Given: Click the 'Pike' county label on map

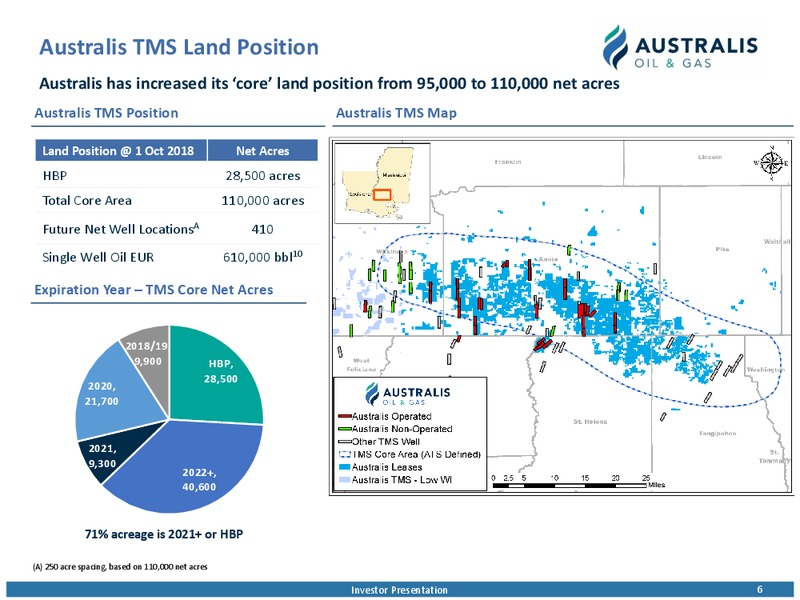Looking at the screenshot, I should pos(722,249).
